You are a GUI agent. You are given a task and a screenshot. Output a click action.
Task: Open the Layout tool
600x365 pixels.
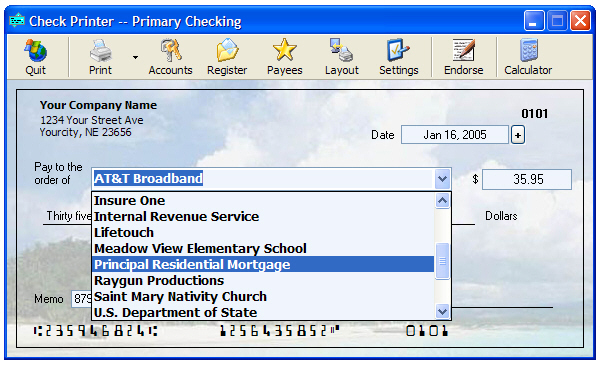[x=342, y=57]
